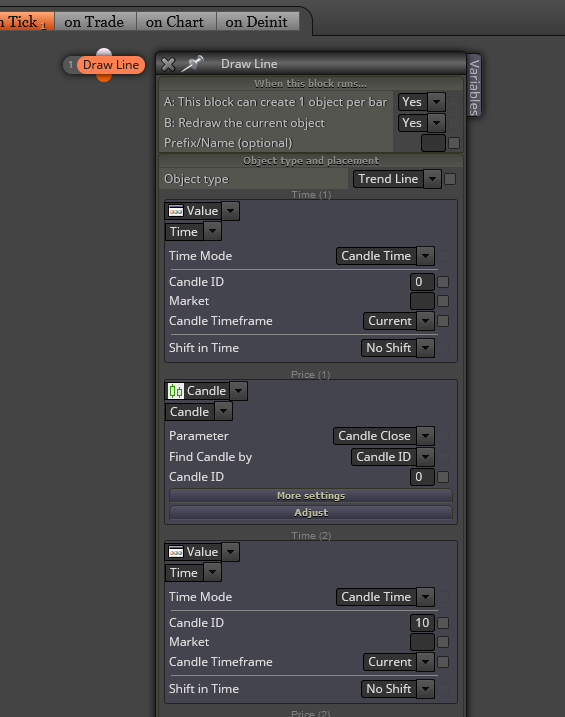
Task: Switch to the on Deinit tab
Action: pos(256,21)
